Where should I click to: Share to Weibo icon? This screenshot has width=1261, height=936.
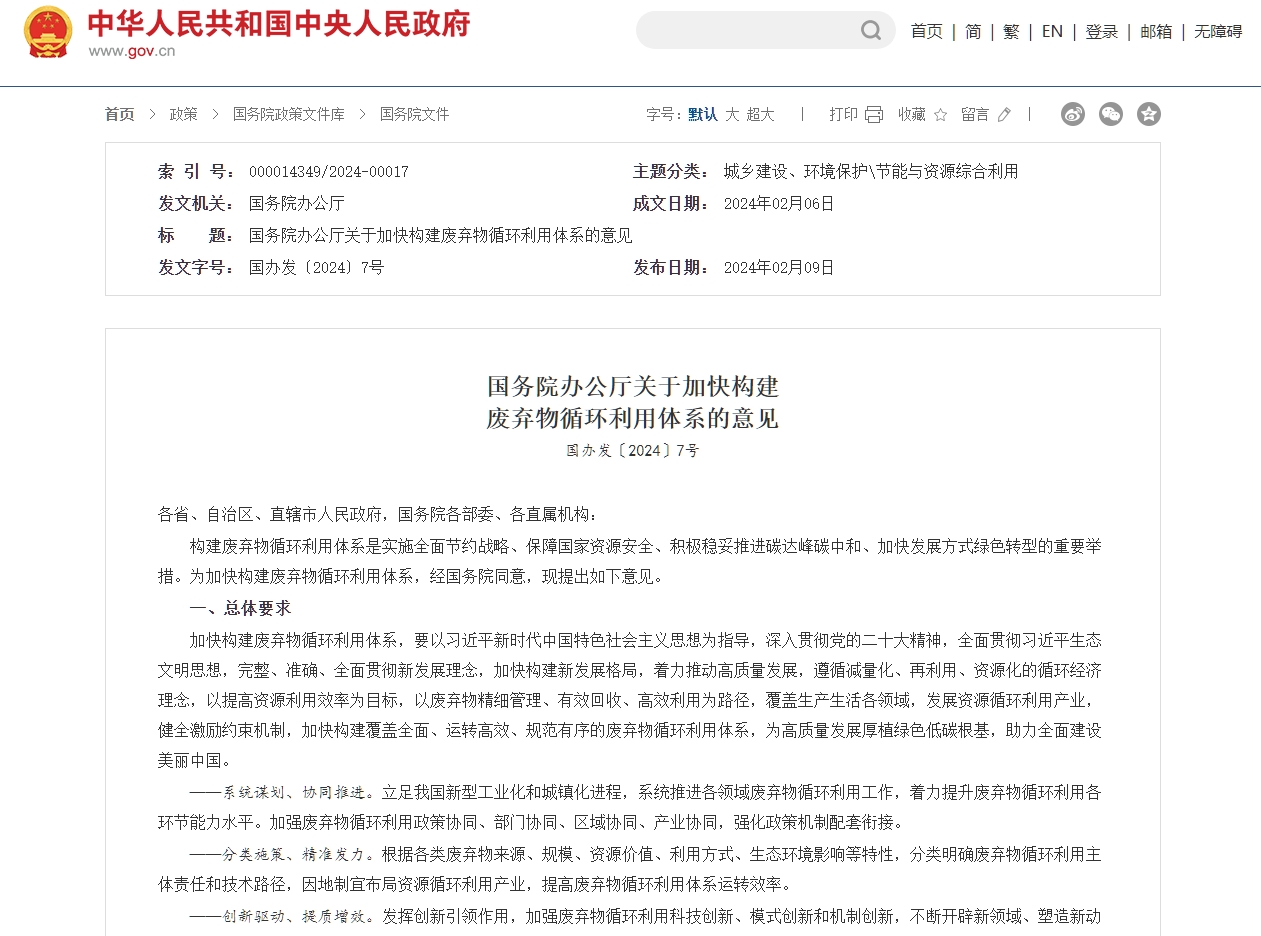(x=1073, y=114)
